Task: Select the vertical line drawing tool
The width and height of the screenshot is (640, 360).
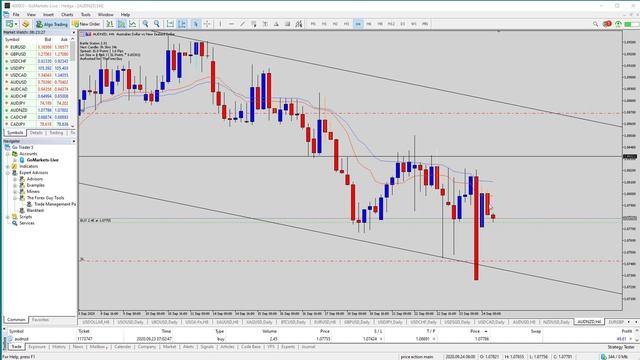Action: [220, 24]
